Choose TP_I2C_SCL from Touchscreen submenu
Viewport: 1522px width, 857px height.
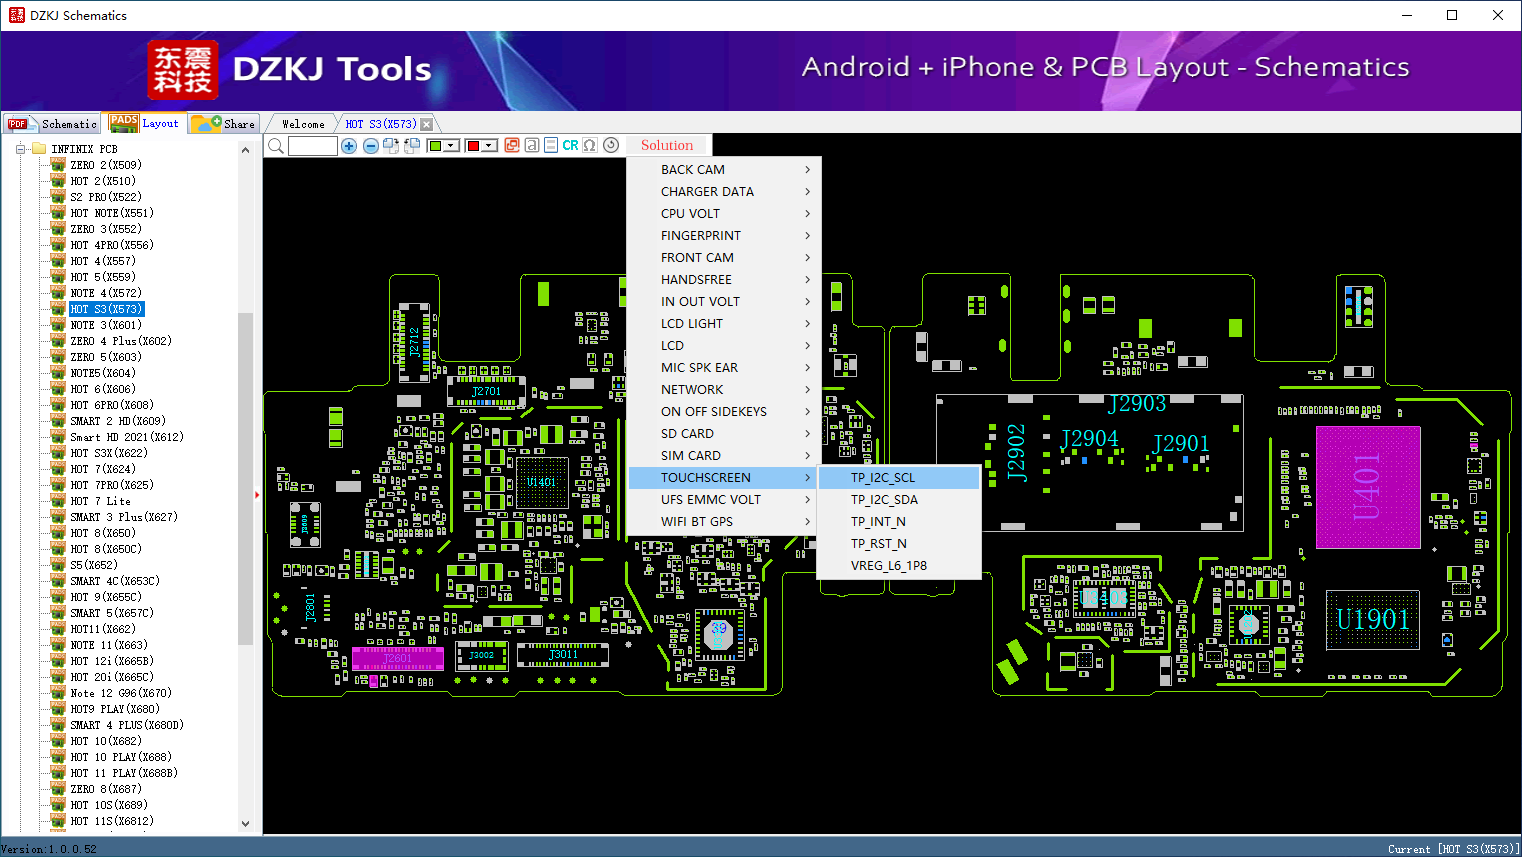[899, 478]
